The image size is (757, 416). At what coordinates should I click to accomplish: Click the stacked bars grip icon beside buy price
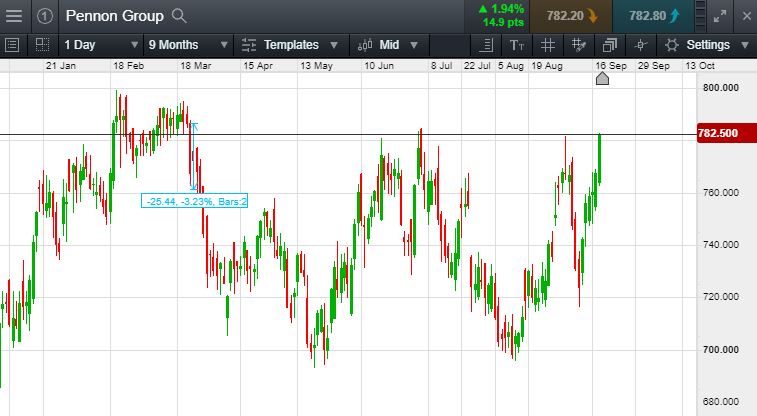click(701, 16)
